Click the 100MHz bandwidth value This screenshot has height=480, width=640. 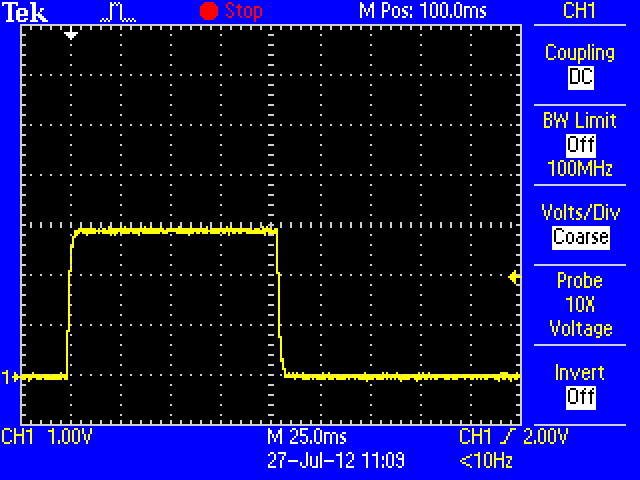(580, 168)
